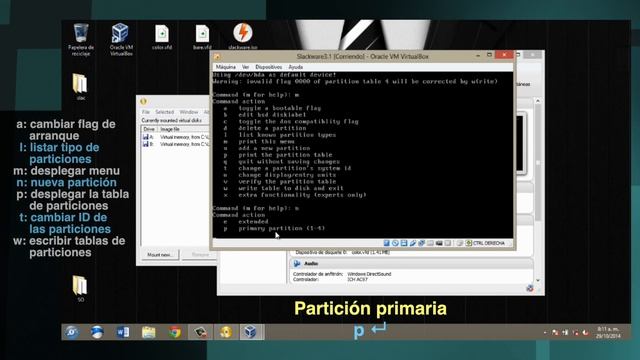Open the Oracle VM VirtualBox desktop icon
The height and width of the screenshot is (360, 640).
point(121,40)
